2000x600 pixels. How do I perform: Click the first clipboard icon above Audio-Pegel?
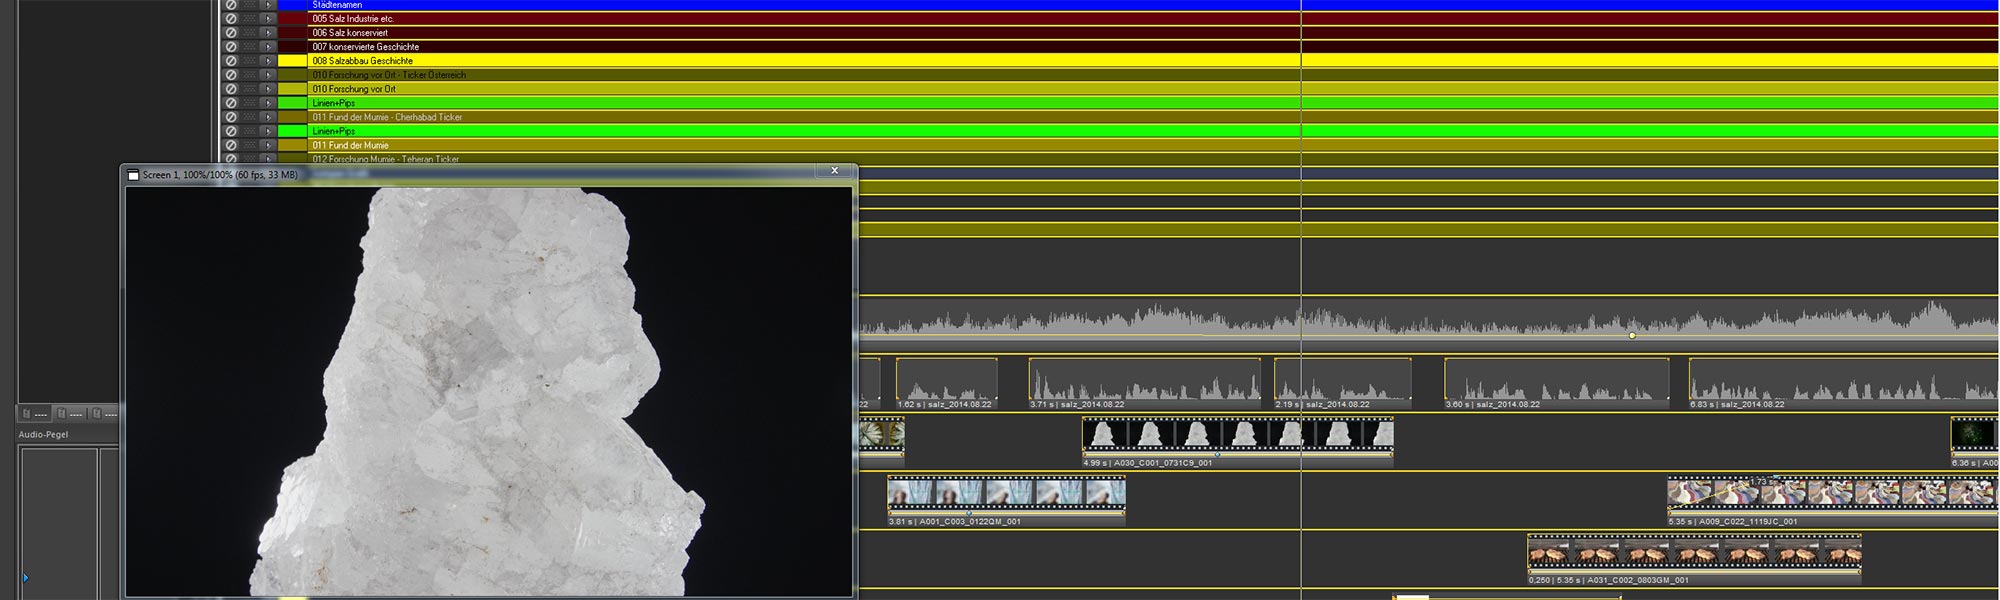(x=27, y=413)
